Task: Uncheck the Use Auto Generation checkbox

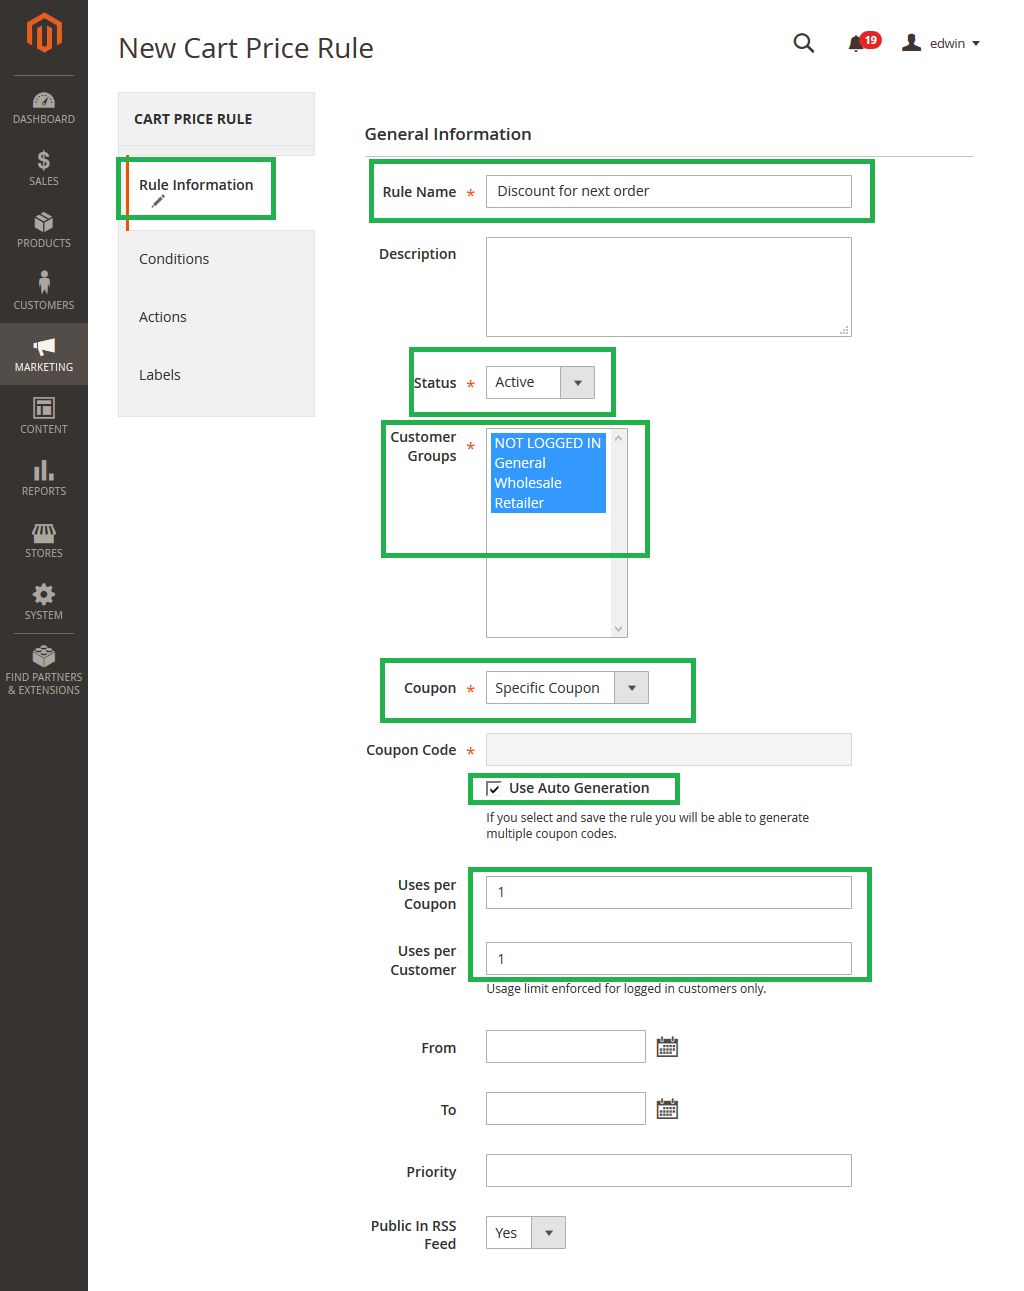Action: click(494, 789)
